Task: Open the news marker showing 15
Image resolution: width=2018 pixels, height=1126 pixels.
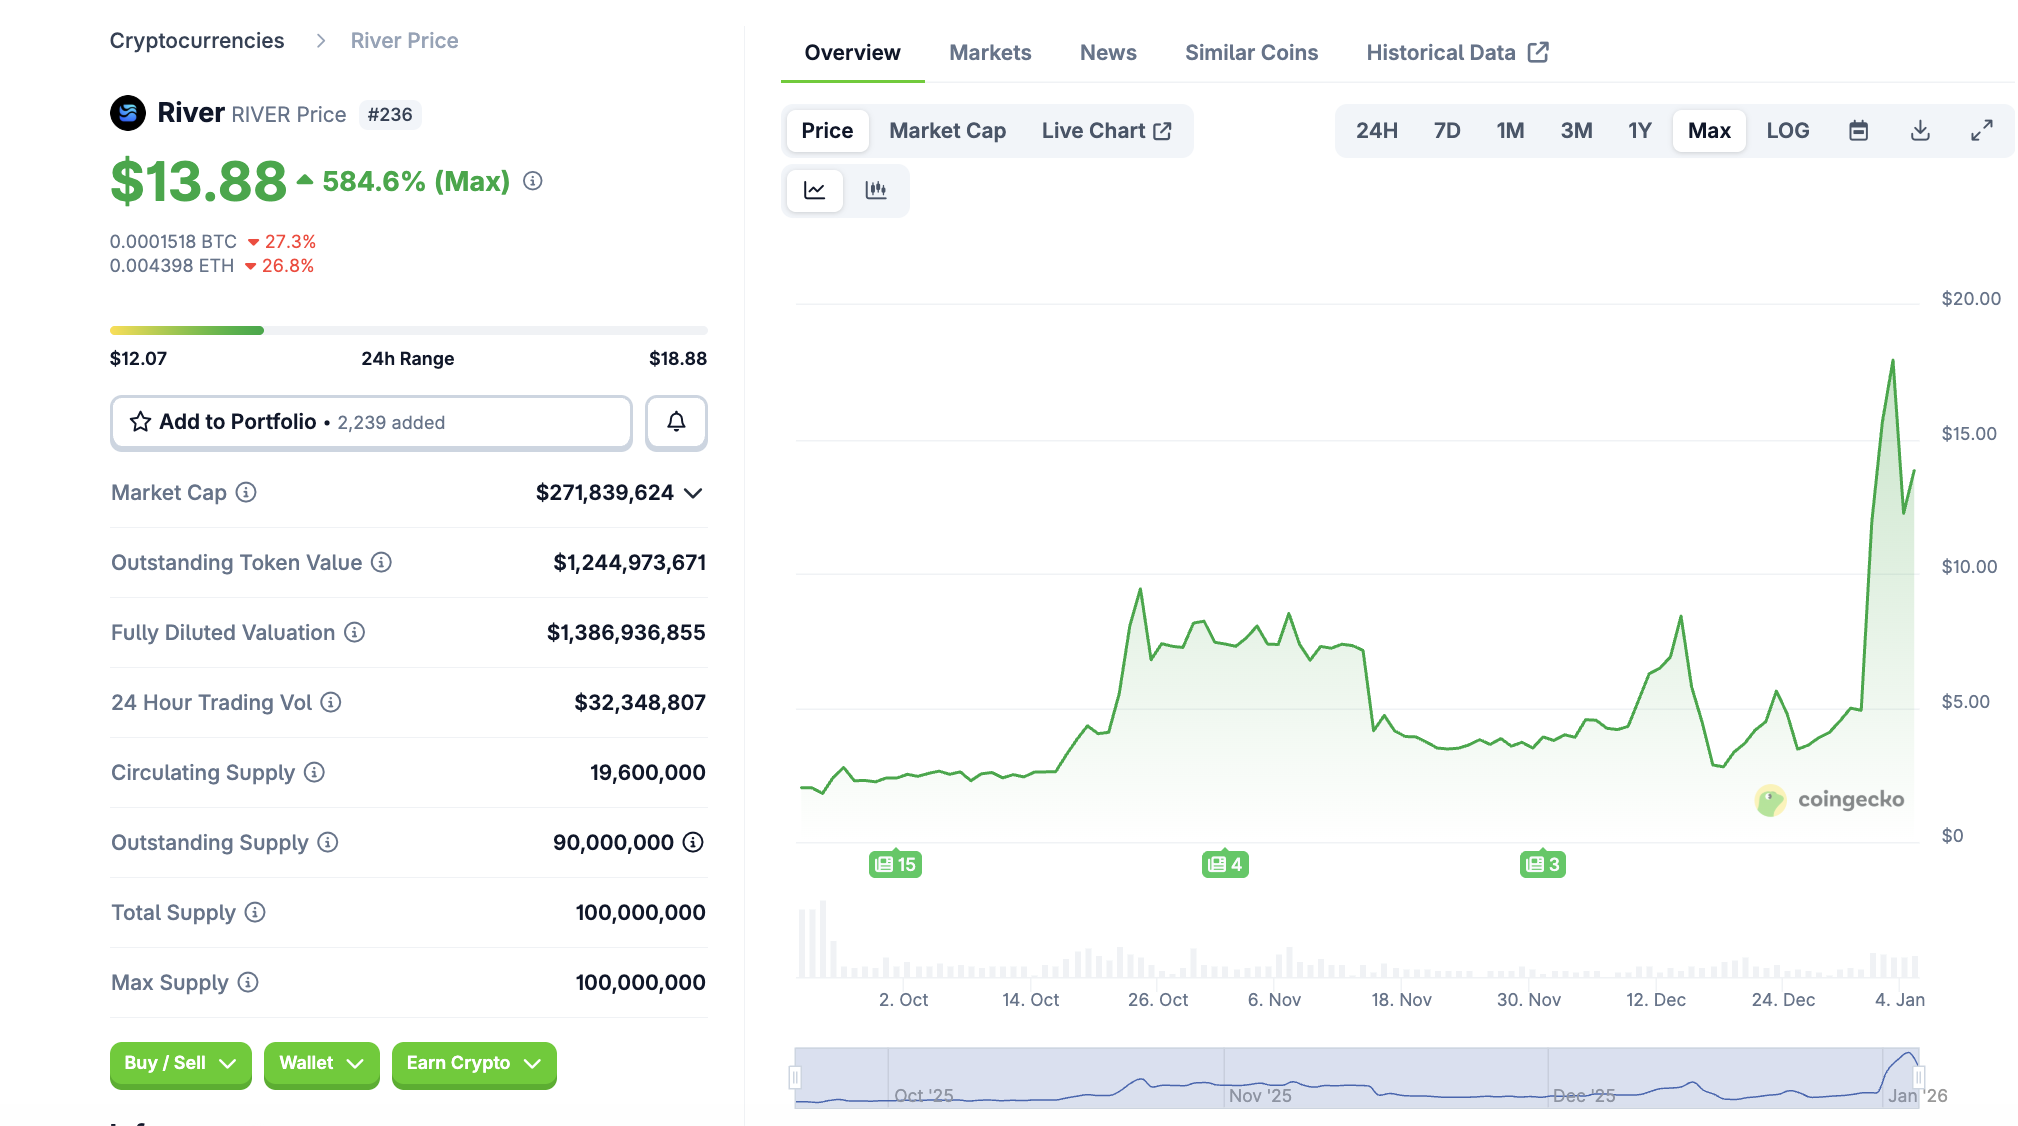Action: coord(895,864)
